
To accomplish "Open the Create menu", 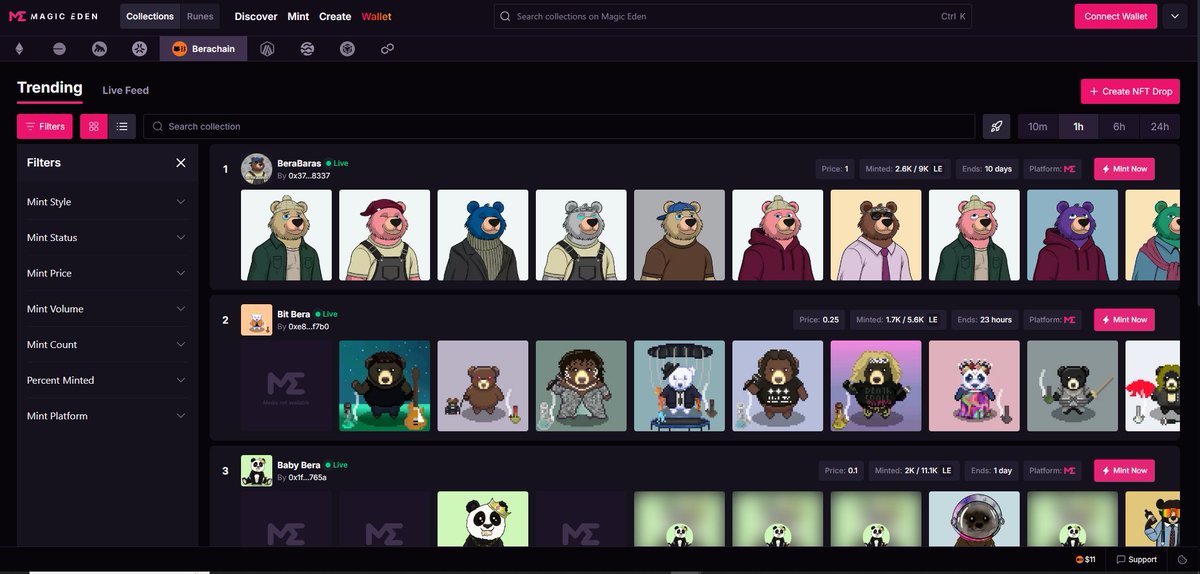I will click(x=335, y=16).
